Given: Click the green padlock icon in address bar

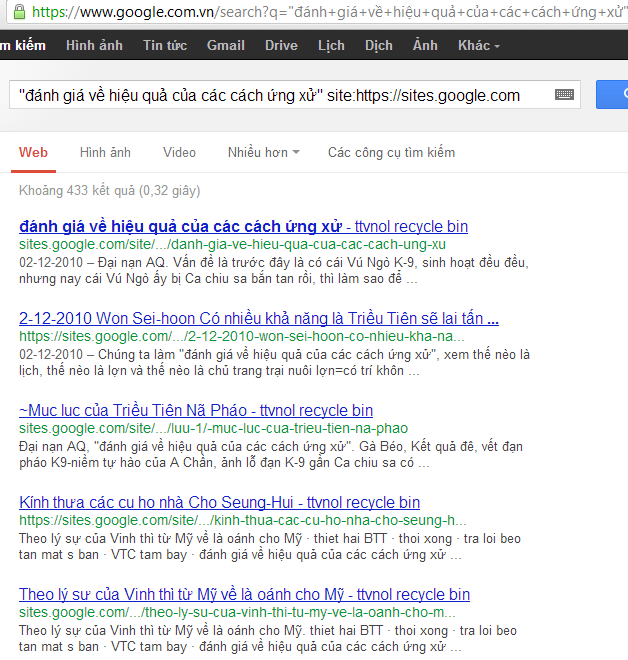Looking at the screenshot, I should pyautogui.click(x=19, y=12).
